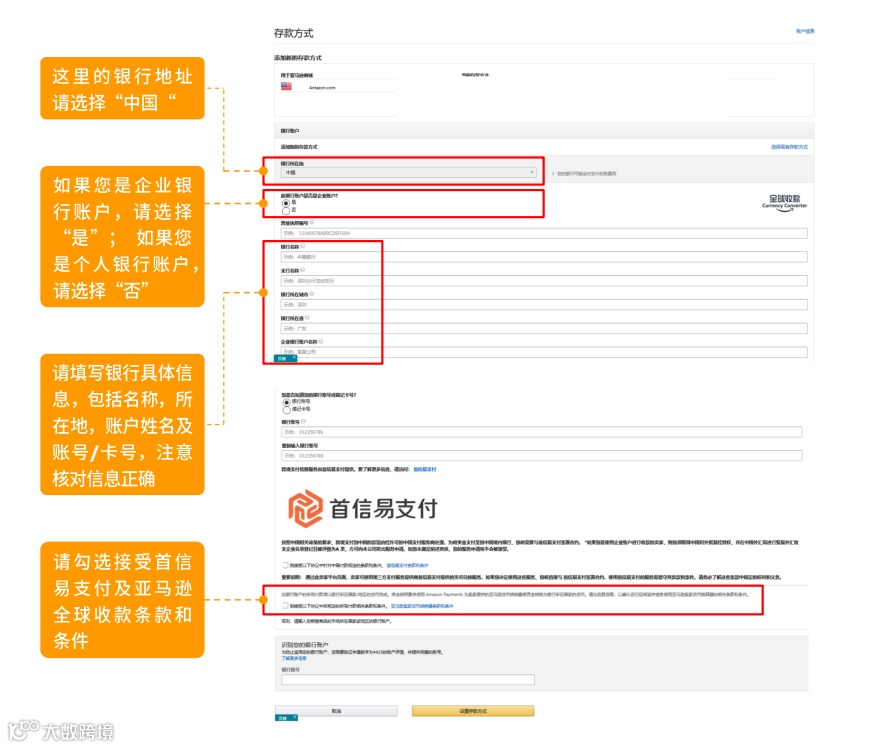This screenshot has width=873, height=748.
Task: Click the 选择现有存款方式 link on the right
Action: [789, 147]
